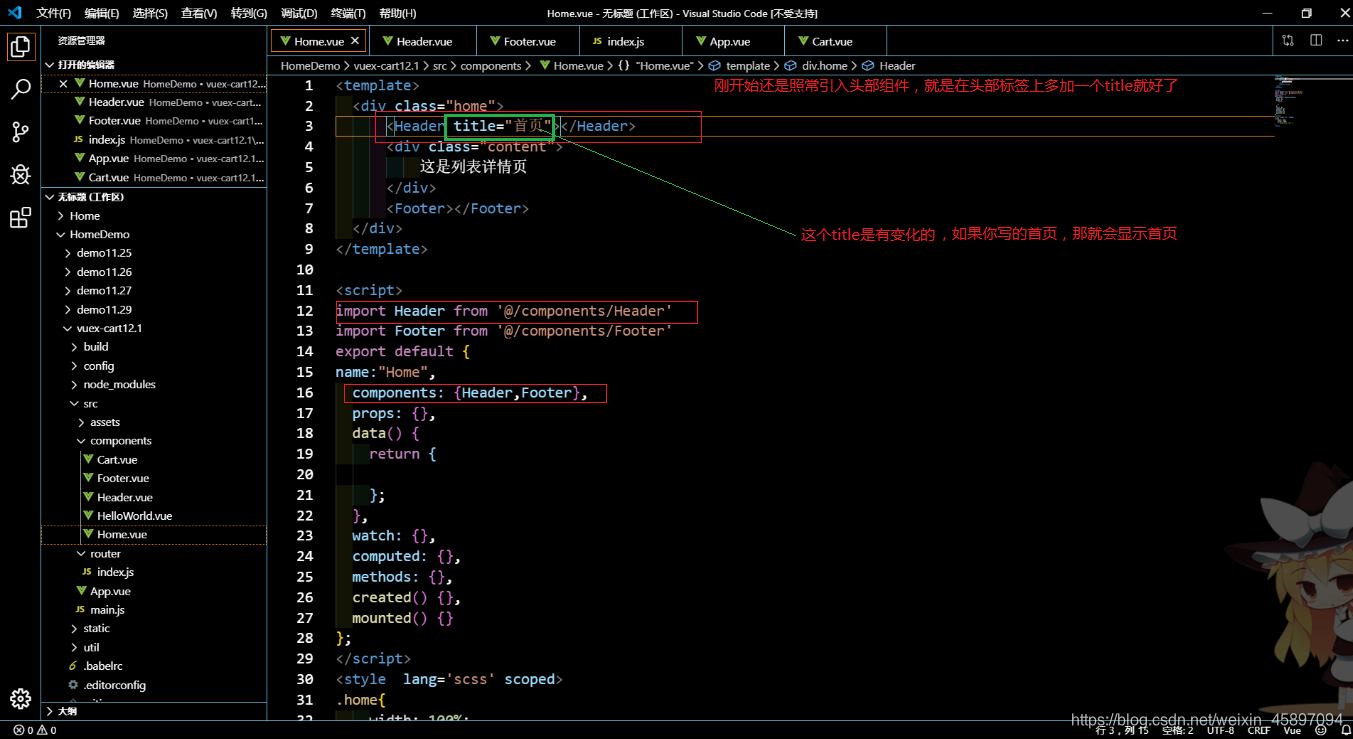Collapse the 无标题 (工作区) section
This screenshot has height=739, width=1353.
[154, 197]
